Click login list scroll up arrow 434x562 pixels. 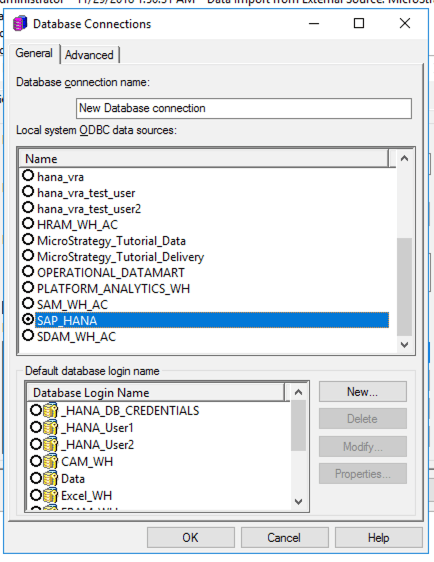coord(298,392)
